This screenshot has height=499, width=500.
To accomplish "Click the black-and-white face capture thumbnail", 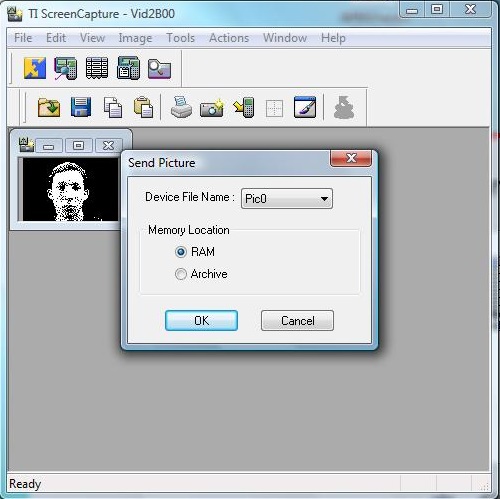I will coord(70,189).
